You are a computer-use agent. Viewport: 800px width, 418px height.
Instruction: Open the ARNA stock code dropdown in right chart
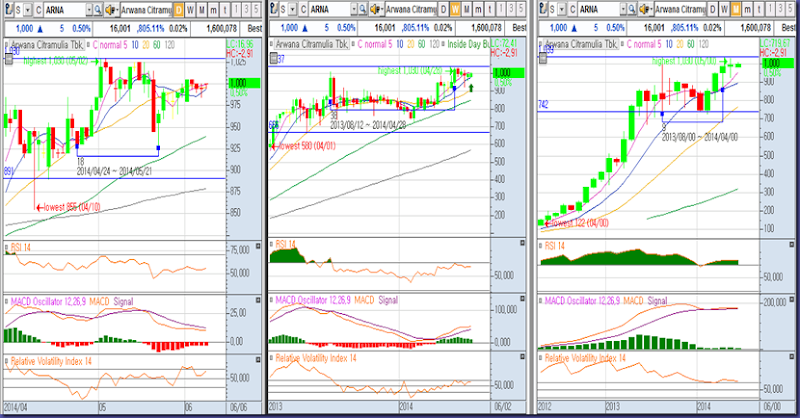[623, 9]
